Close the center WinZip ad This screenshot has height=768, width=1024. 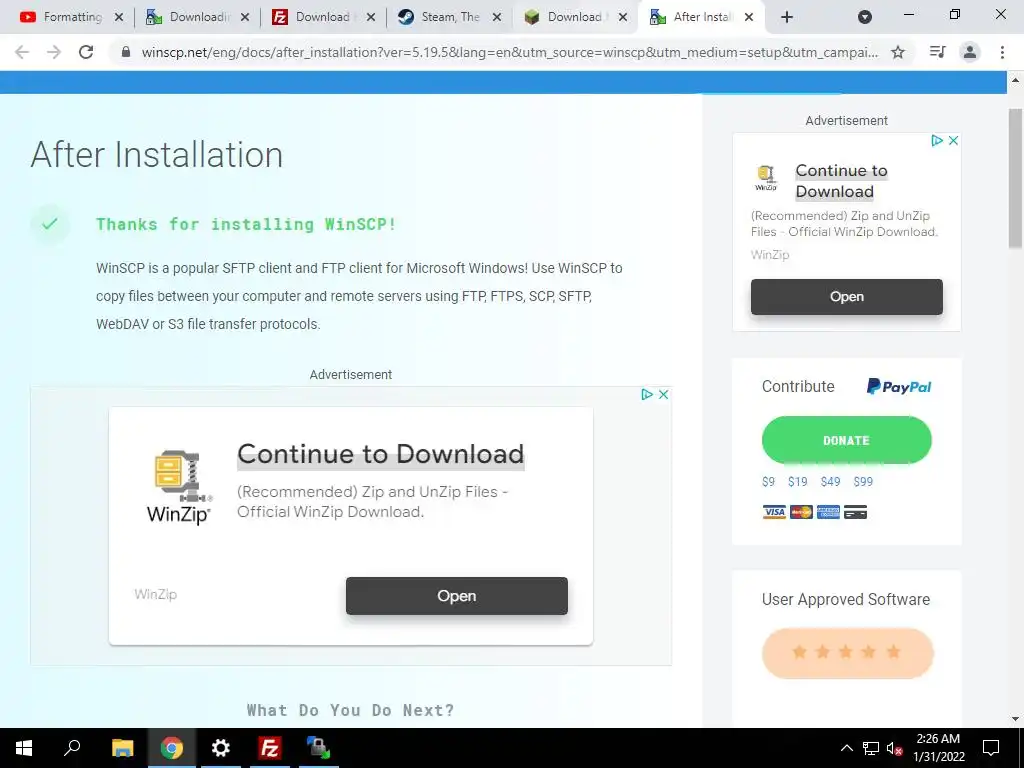pyautogui.click(x=664, y=394)
